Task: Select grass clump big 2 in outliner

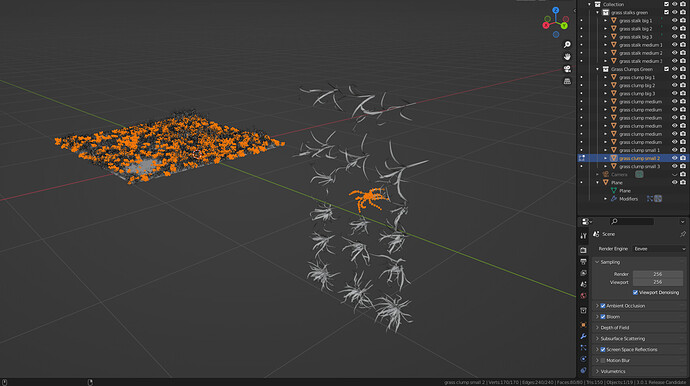Action: [x=637, y=85]
